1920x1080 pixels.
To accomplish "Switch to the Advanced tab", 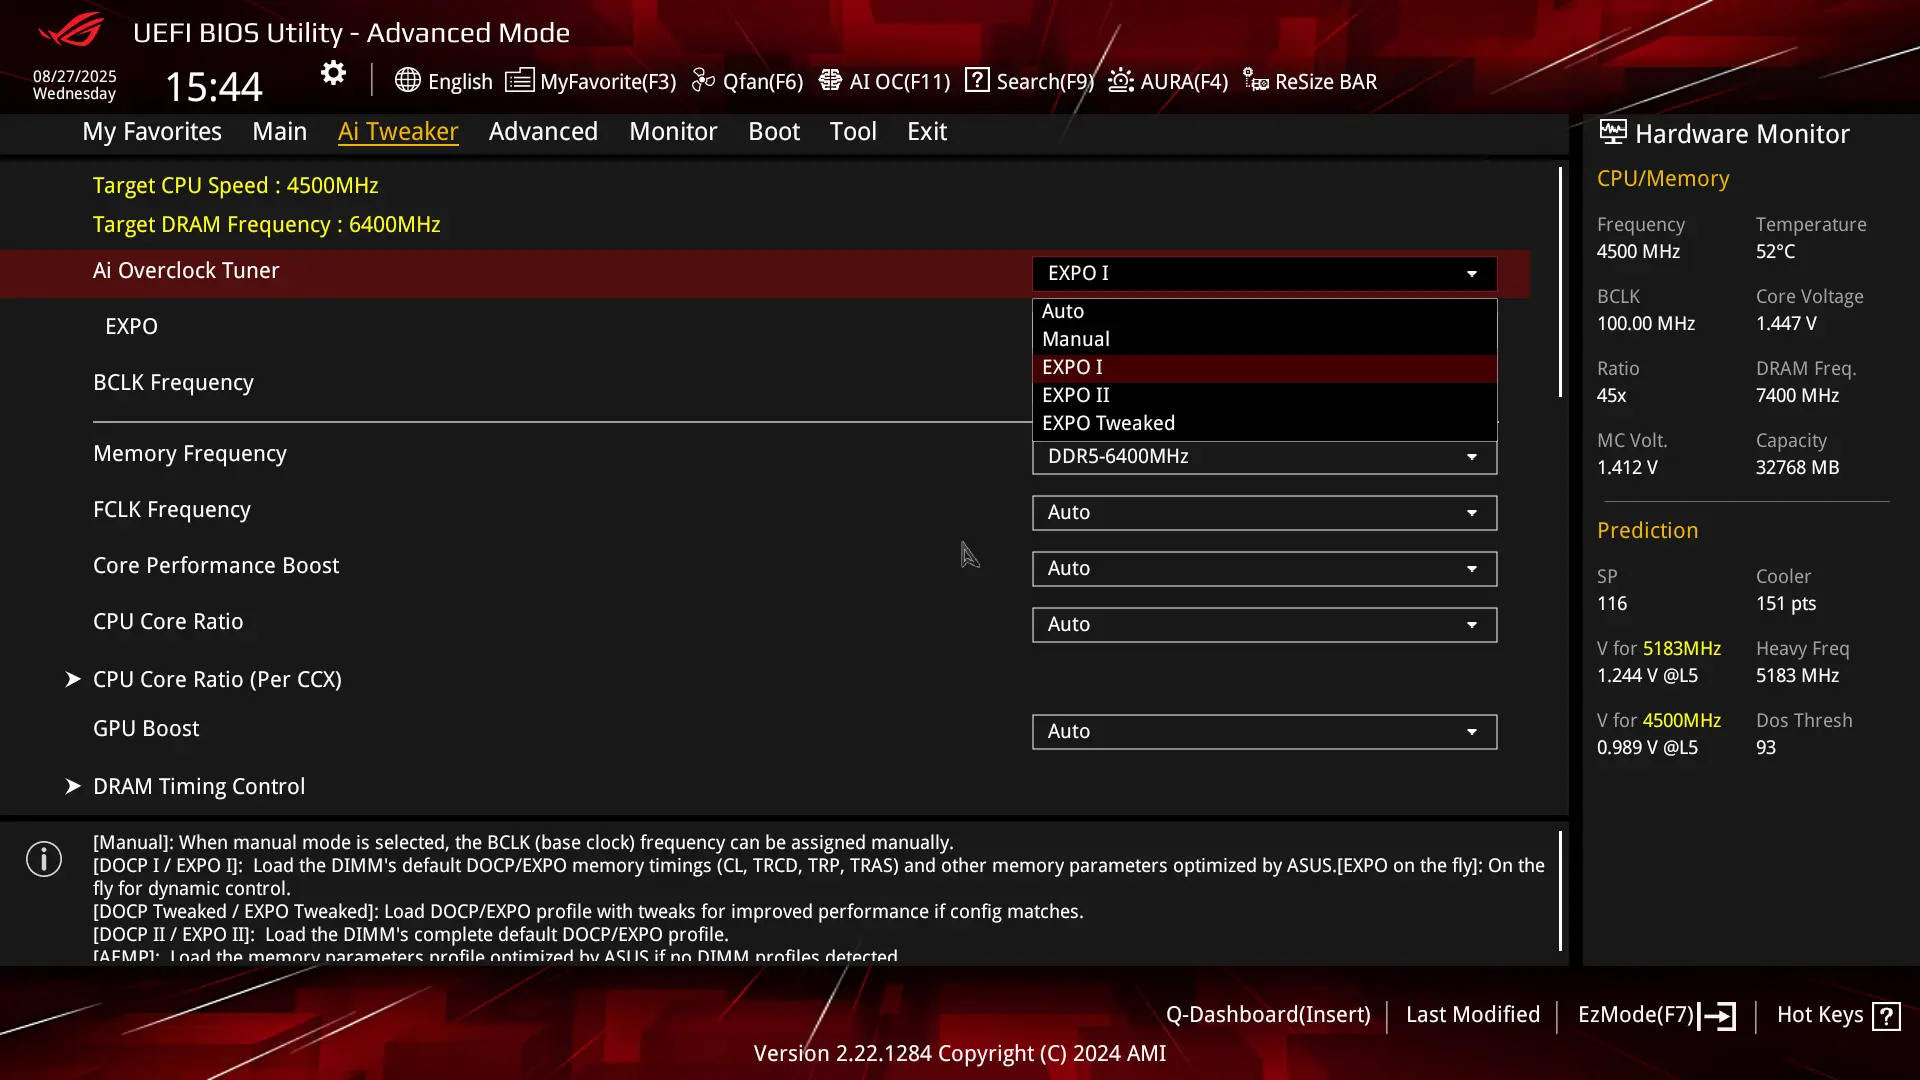I will pyautogui.click(x=543, y=131).
